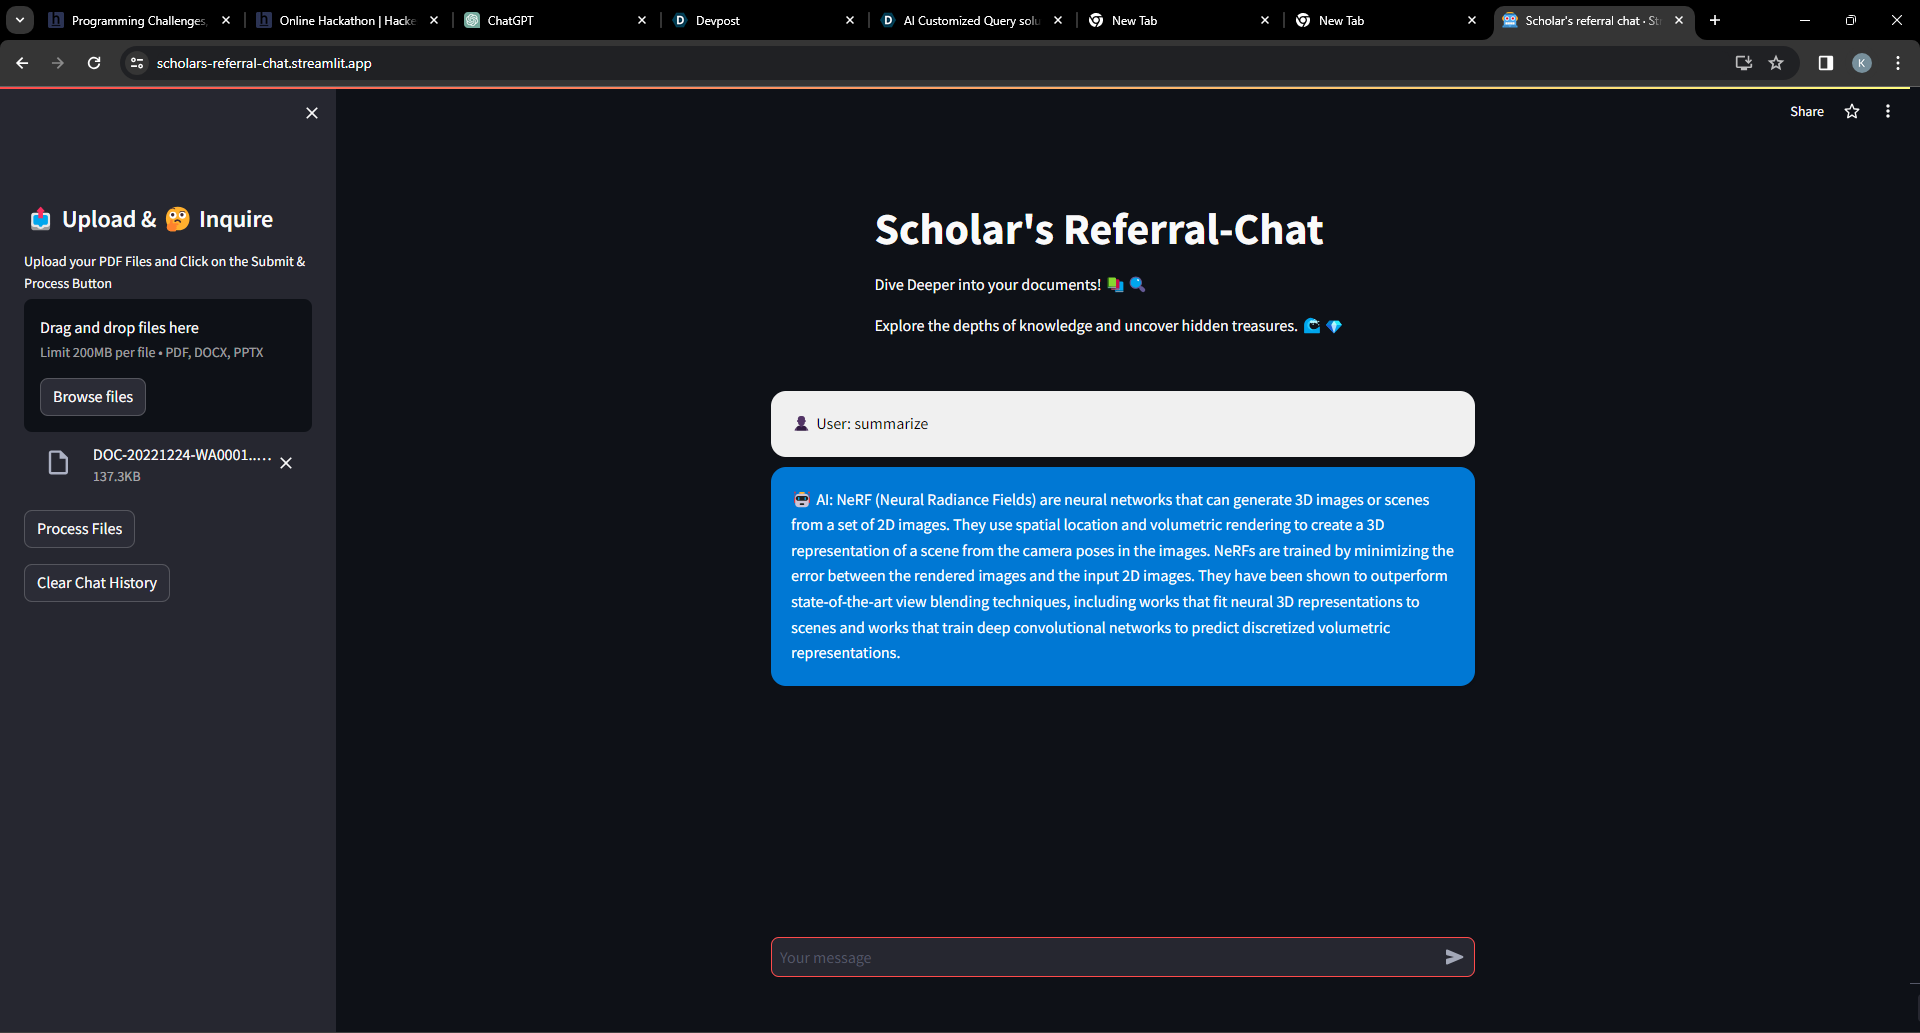
Task: Open Chrome's side panel icon
Action: point(1824,62)
